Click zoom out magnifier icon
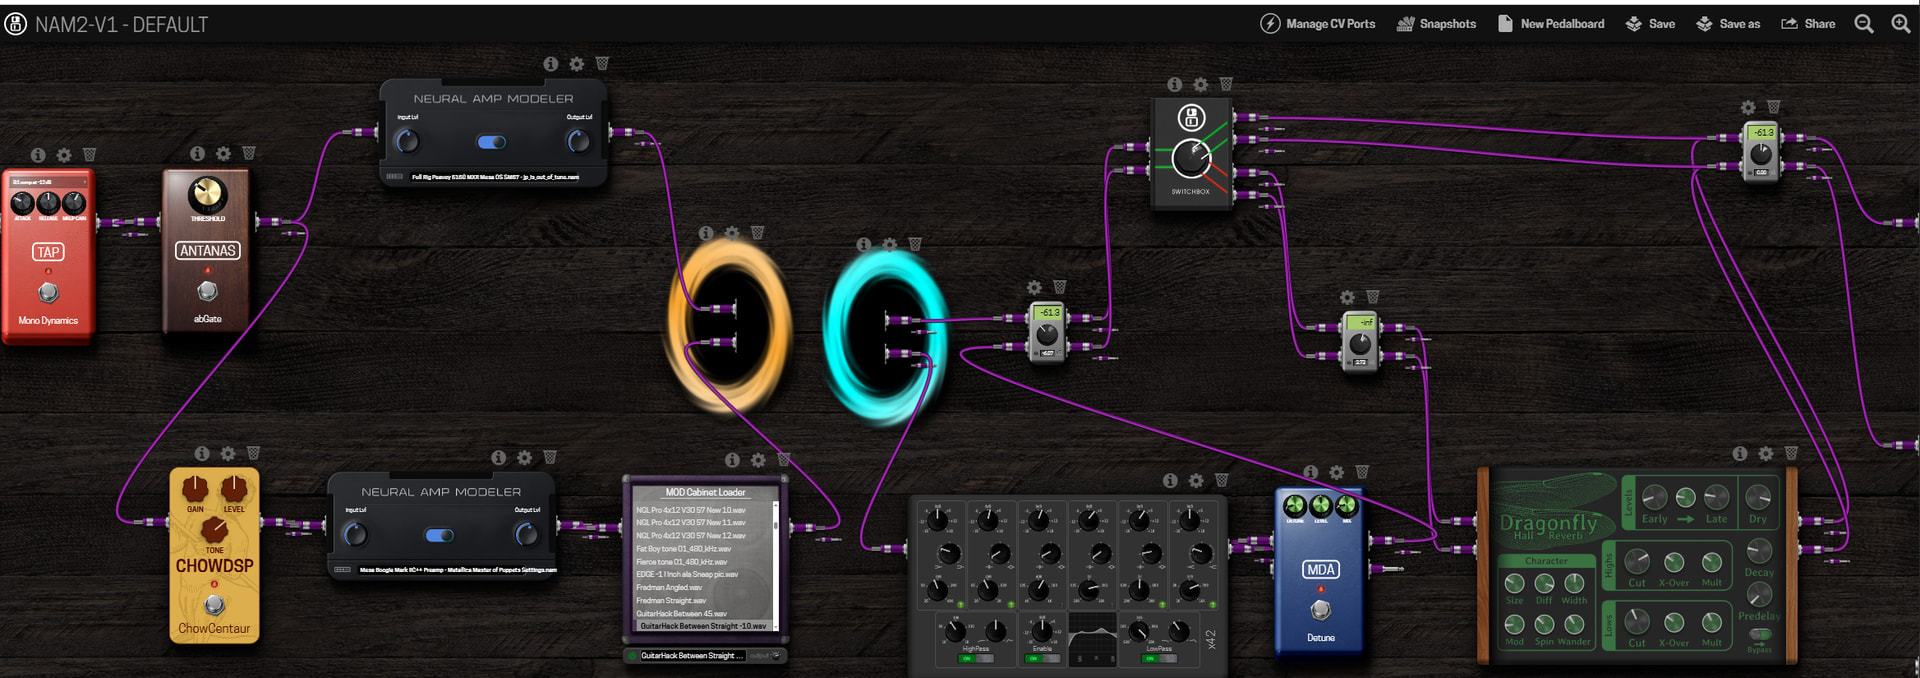Screen dimensions: 1920x678 pos(1864,24)
